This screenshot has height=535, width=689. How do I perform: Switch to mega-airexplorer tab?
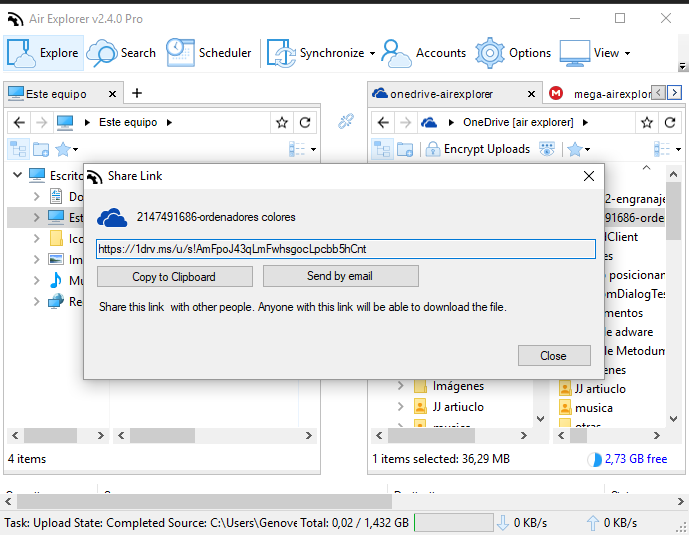pos(600,94)
